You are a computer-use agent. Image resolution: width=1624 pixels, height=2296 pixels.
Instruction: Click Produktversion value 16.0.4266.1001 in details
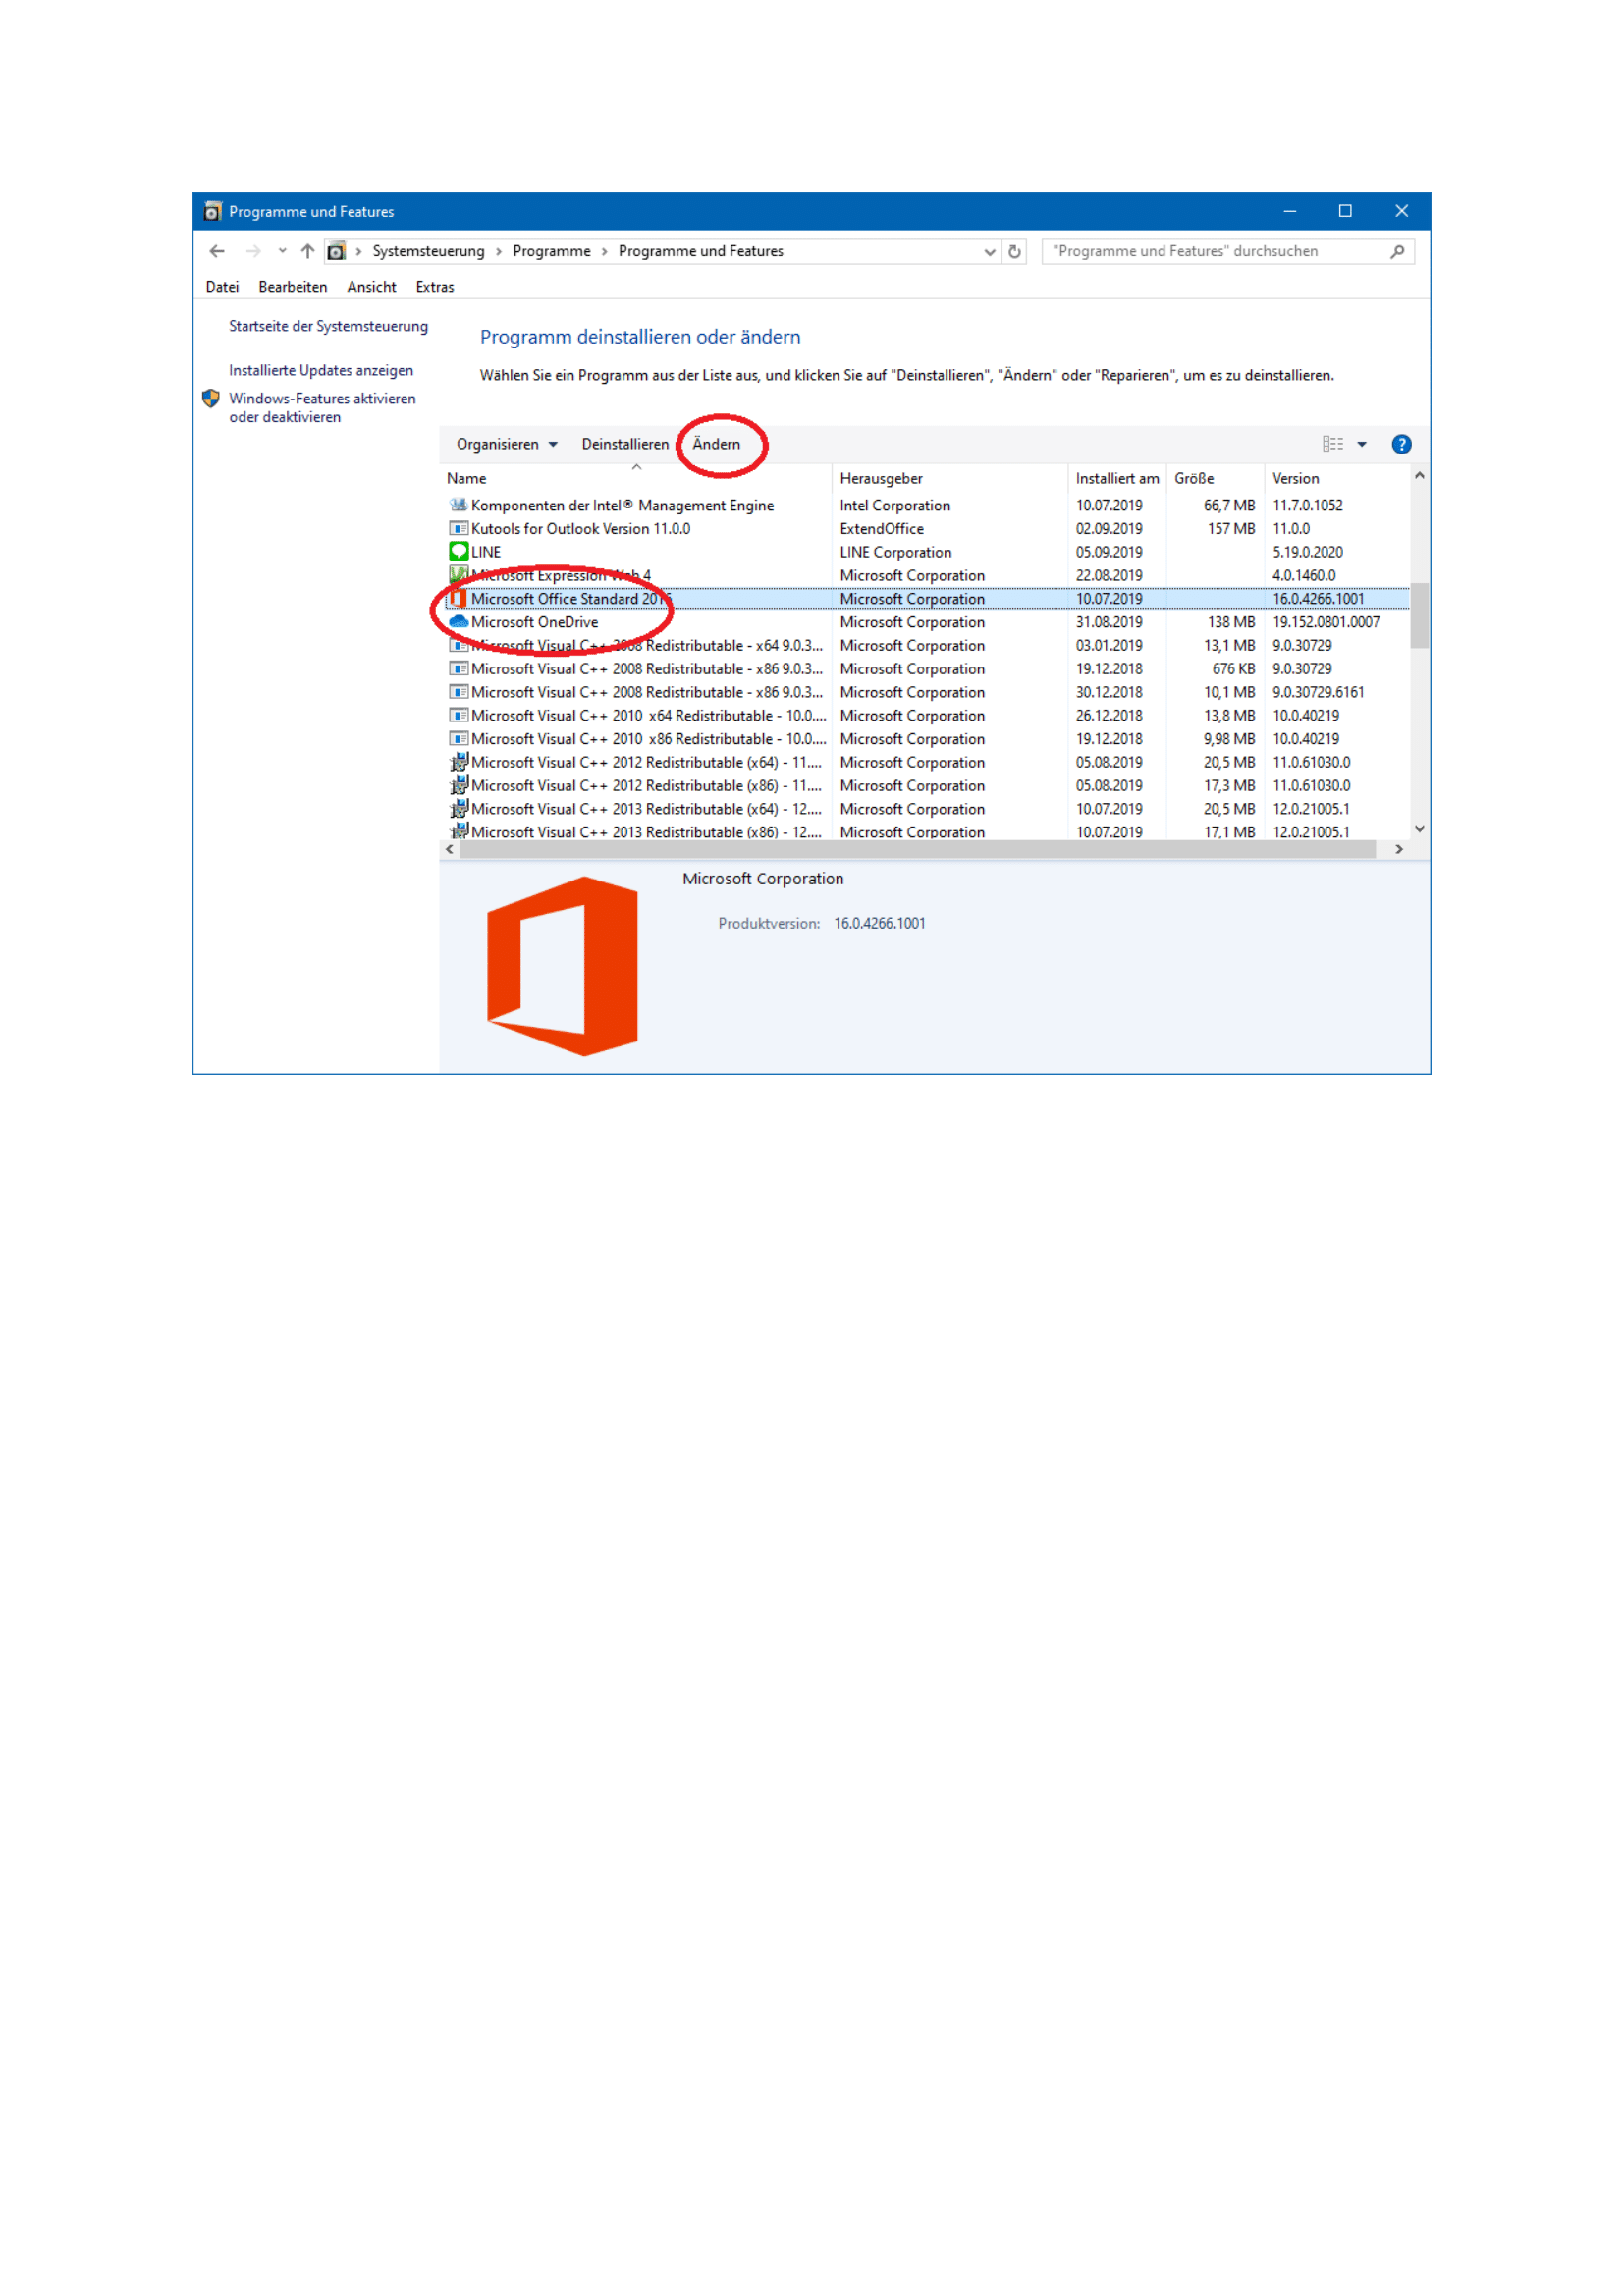coord(879,923)
